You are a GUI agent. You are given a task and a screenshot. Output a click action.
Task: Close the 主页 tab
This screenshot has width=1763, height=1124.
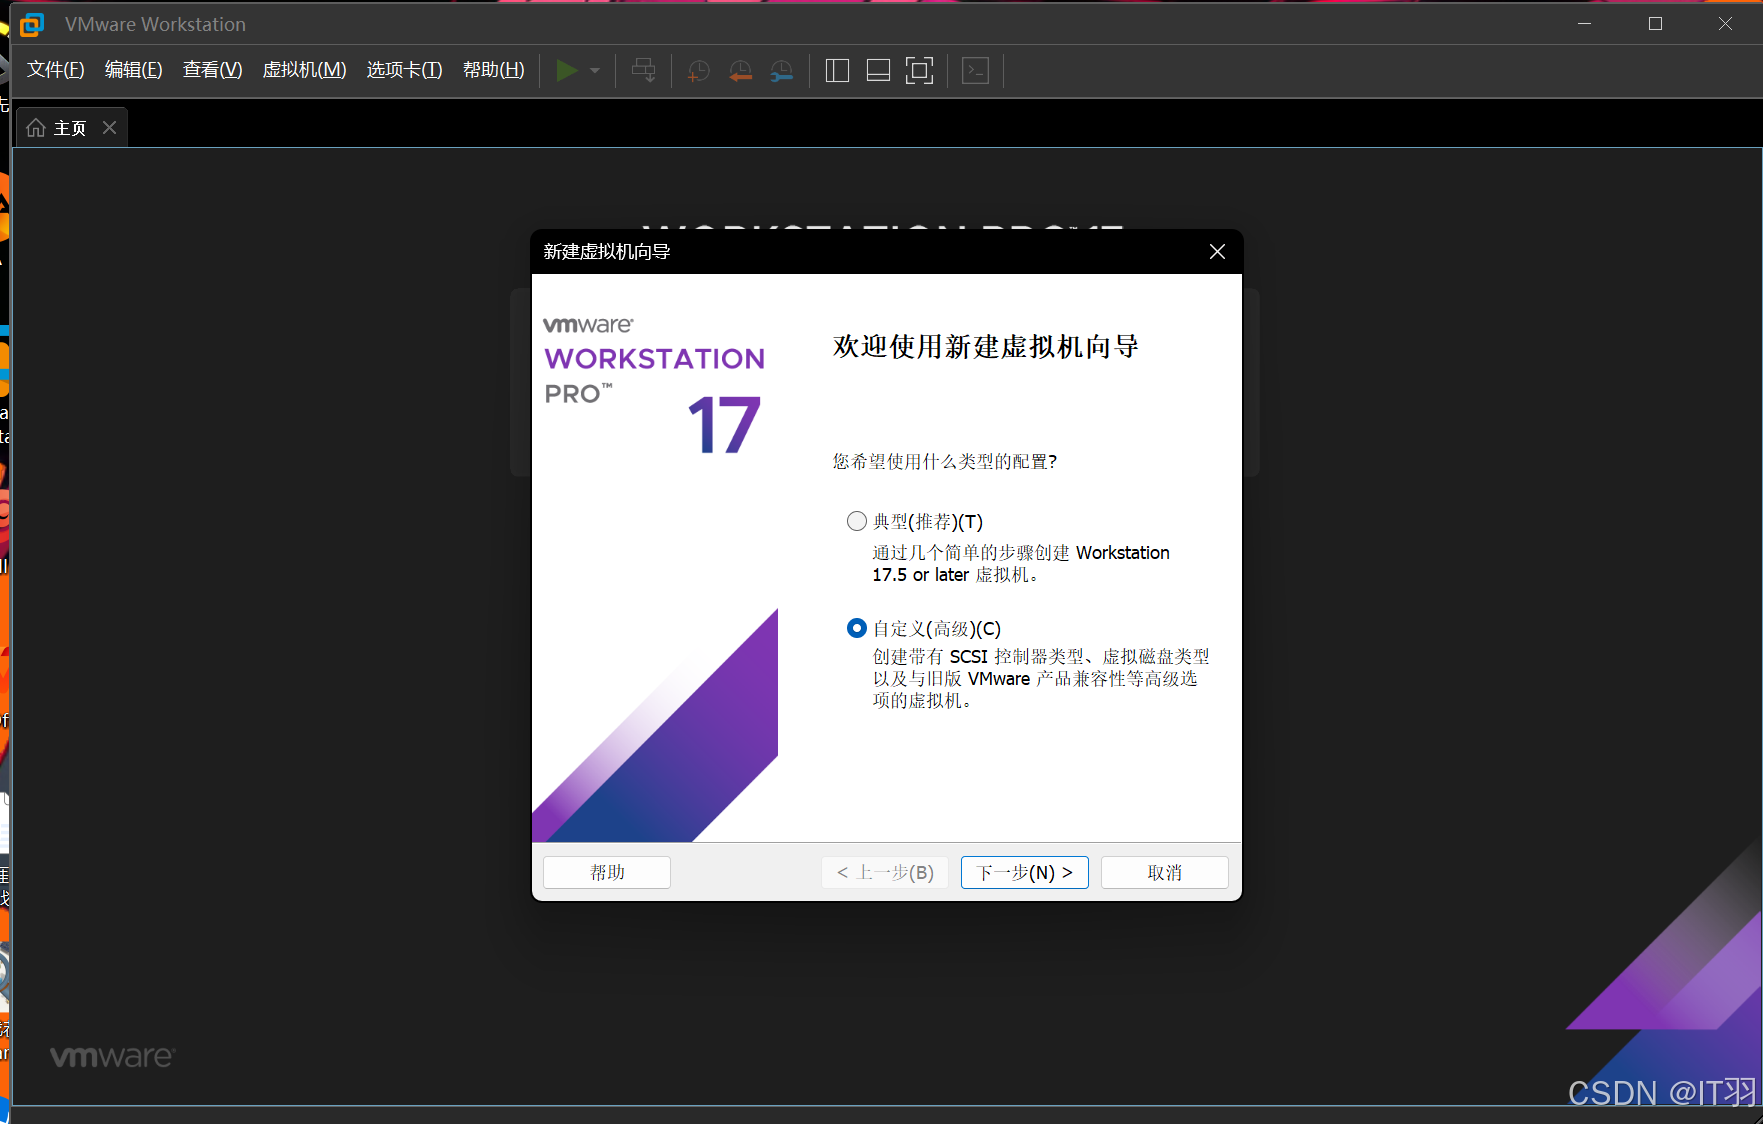pyautogui.click(x=110, y=128)
